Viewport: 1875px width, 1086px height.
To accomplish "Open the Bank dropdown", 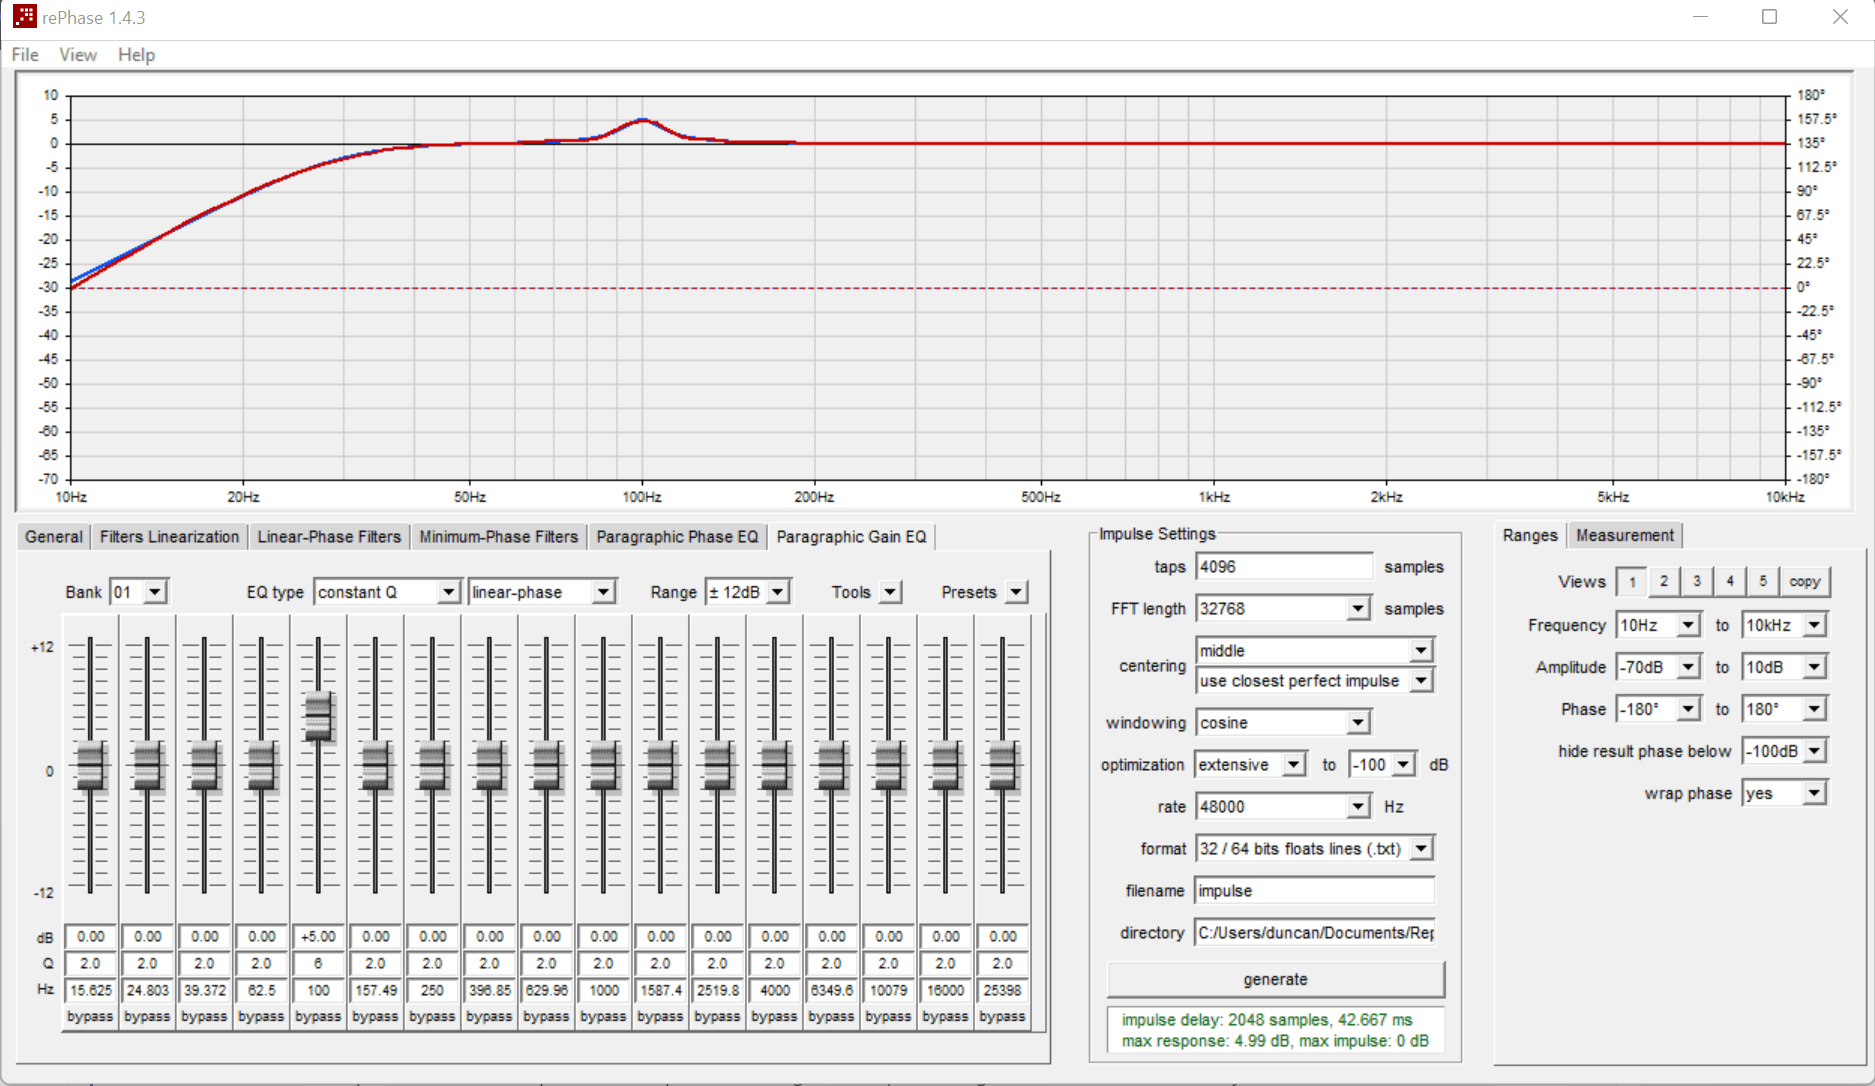I will 139,592.
